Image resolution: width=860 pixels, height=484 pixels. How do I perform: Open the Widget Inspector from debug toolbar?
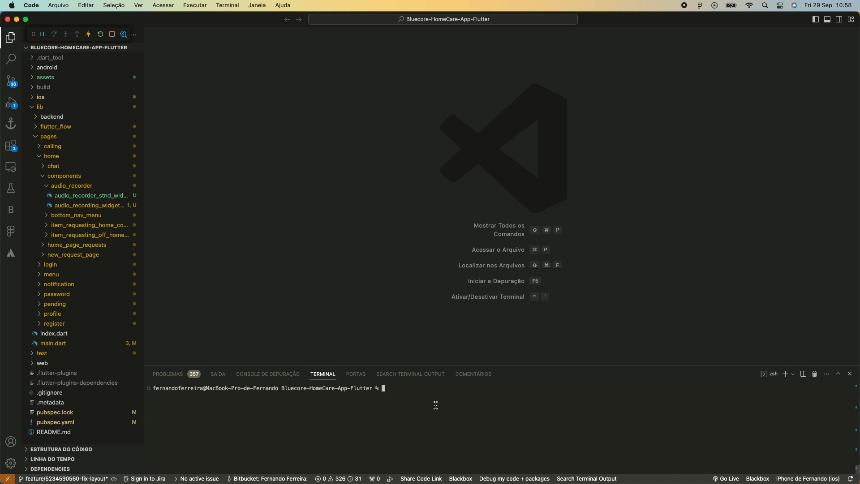click(123, 34)
